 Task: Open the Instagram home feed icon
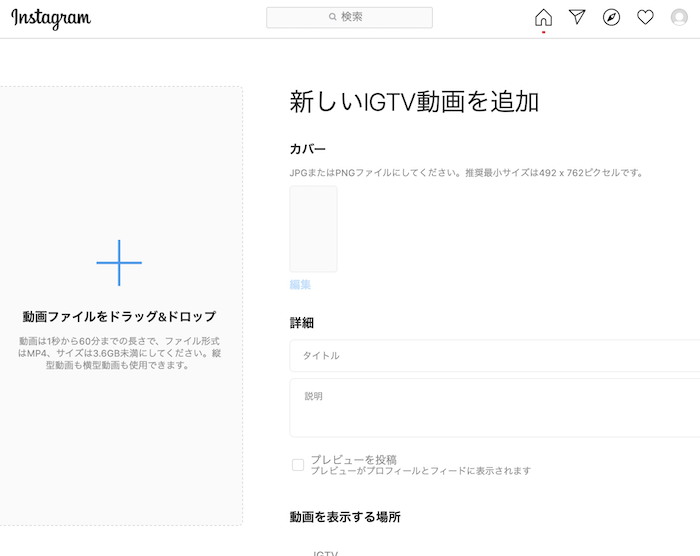point(543,18)
